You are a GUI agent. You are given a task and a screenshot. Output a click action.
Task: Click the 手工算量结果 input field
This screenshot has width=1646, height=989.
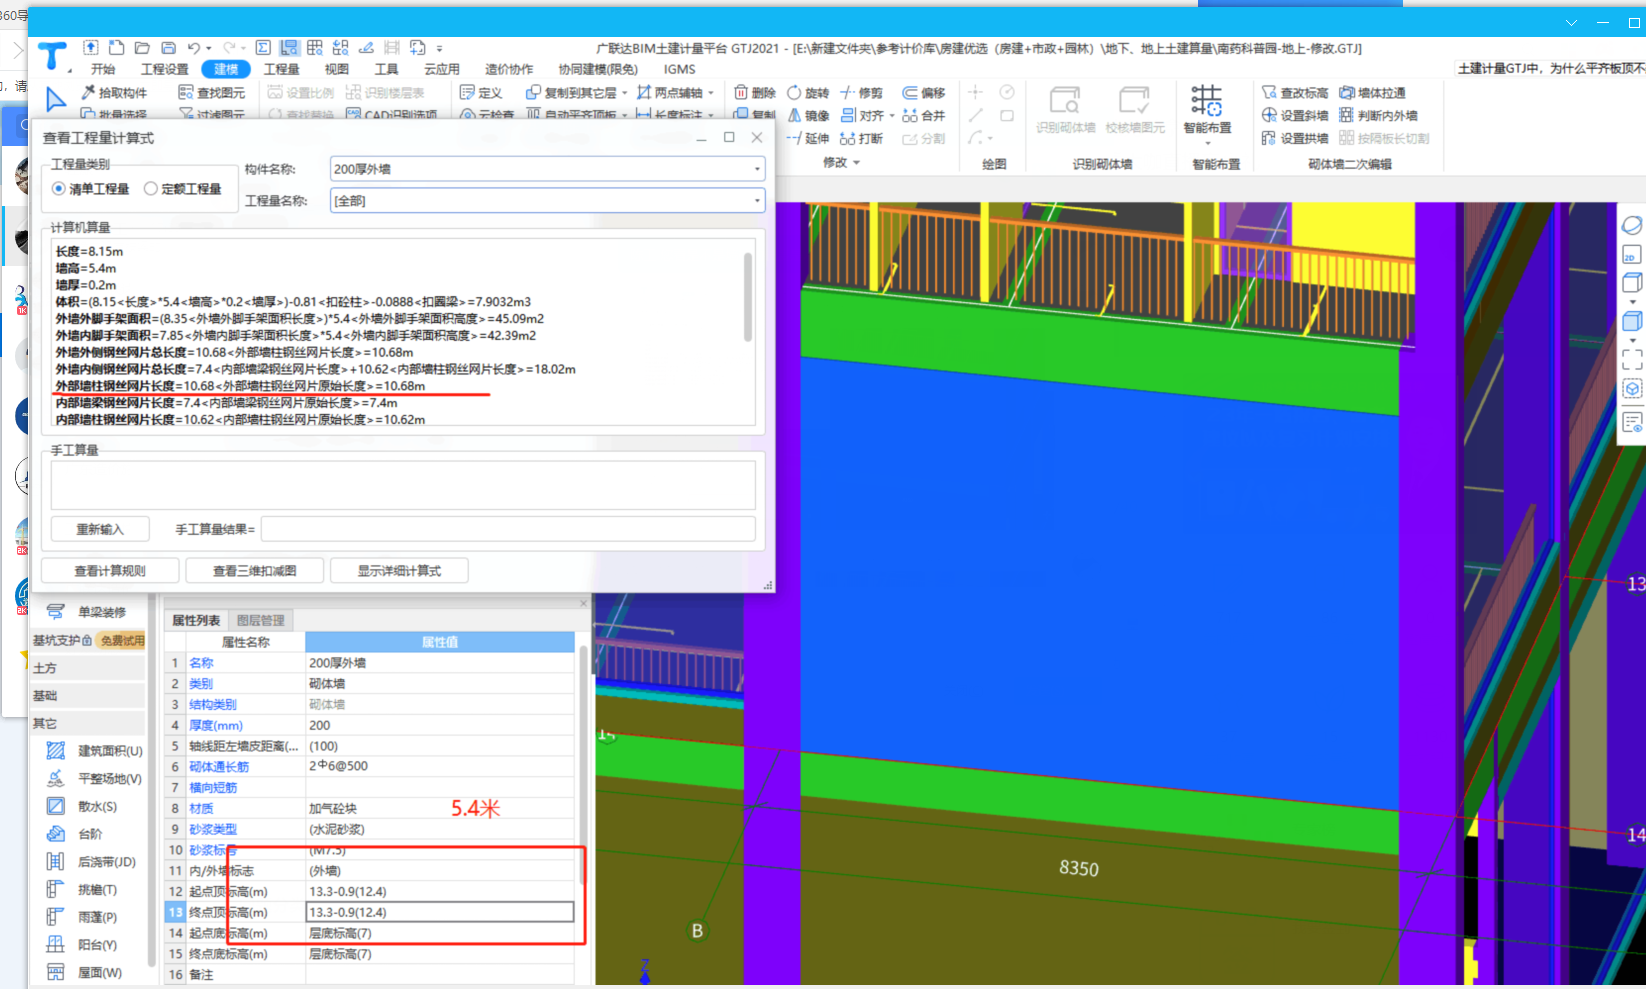(x=508, y=529)
